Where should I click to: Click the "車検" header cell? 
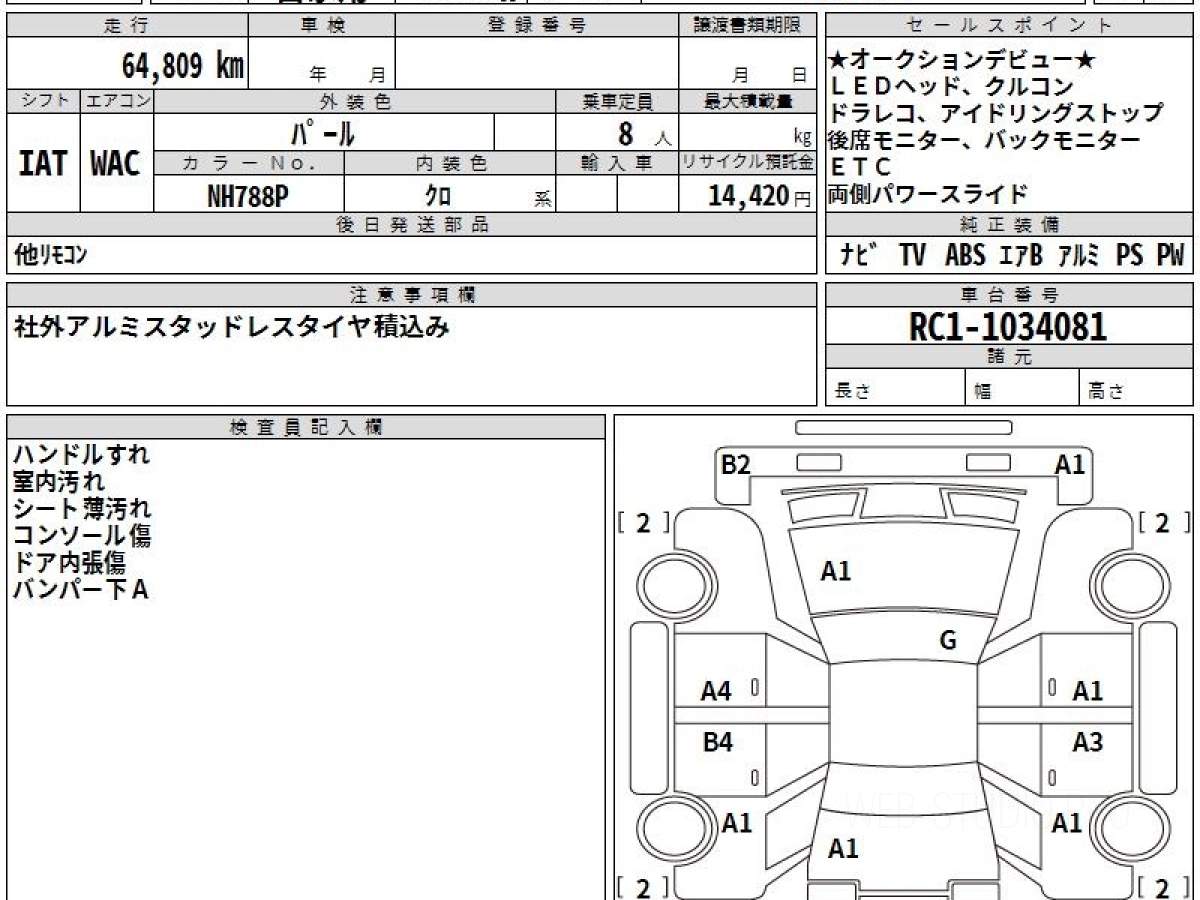coord(322,26)
